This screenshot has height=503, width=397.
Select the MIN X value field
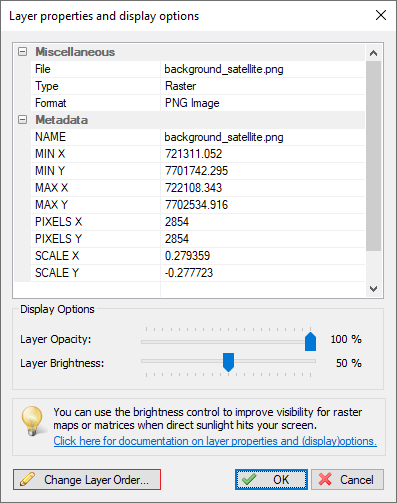tap(263, 154)
